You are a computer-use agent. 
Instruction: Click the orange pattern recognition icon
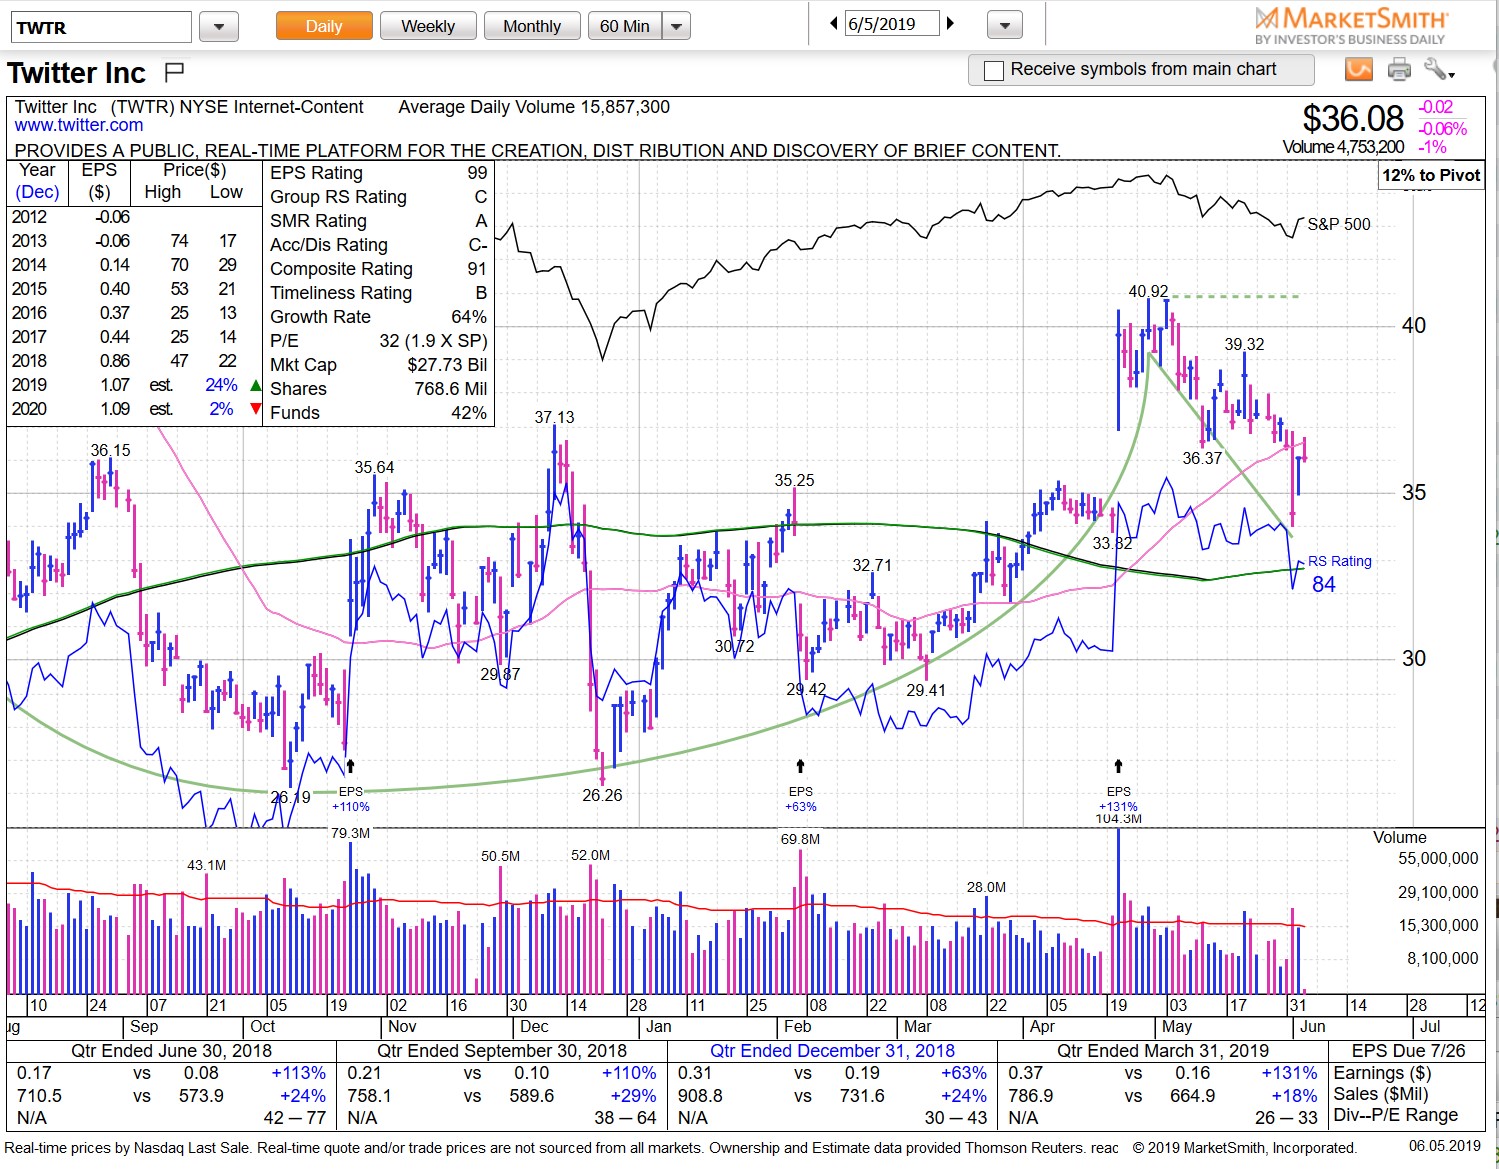(x=1358, y=69)
